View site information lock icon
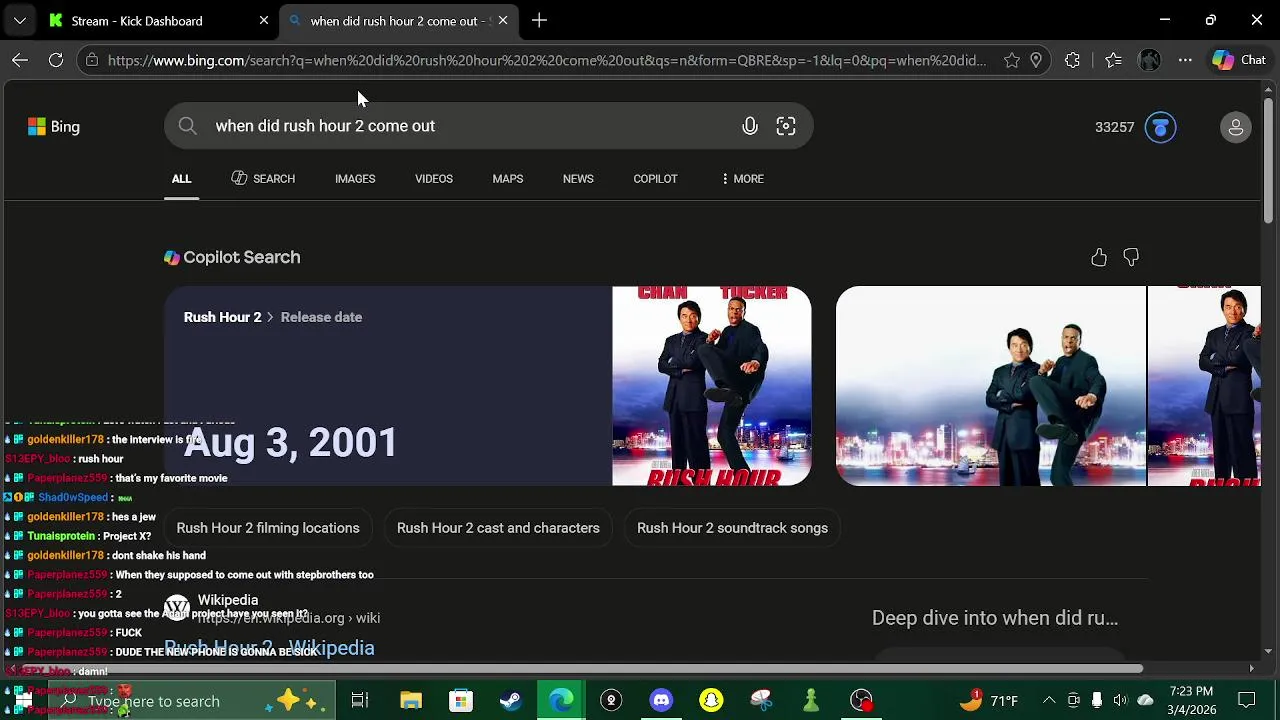Image resolution: width=1280 pixels, height=720 pixels. pyautogui.click(x=91, y=60)
